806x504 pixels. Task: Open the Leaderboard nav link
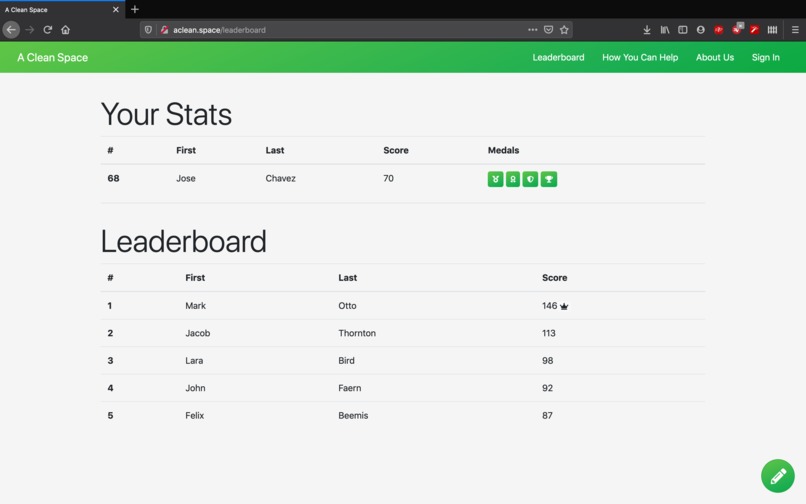pos(558,58)
